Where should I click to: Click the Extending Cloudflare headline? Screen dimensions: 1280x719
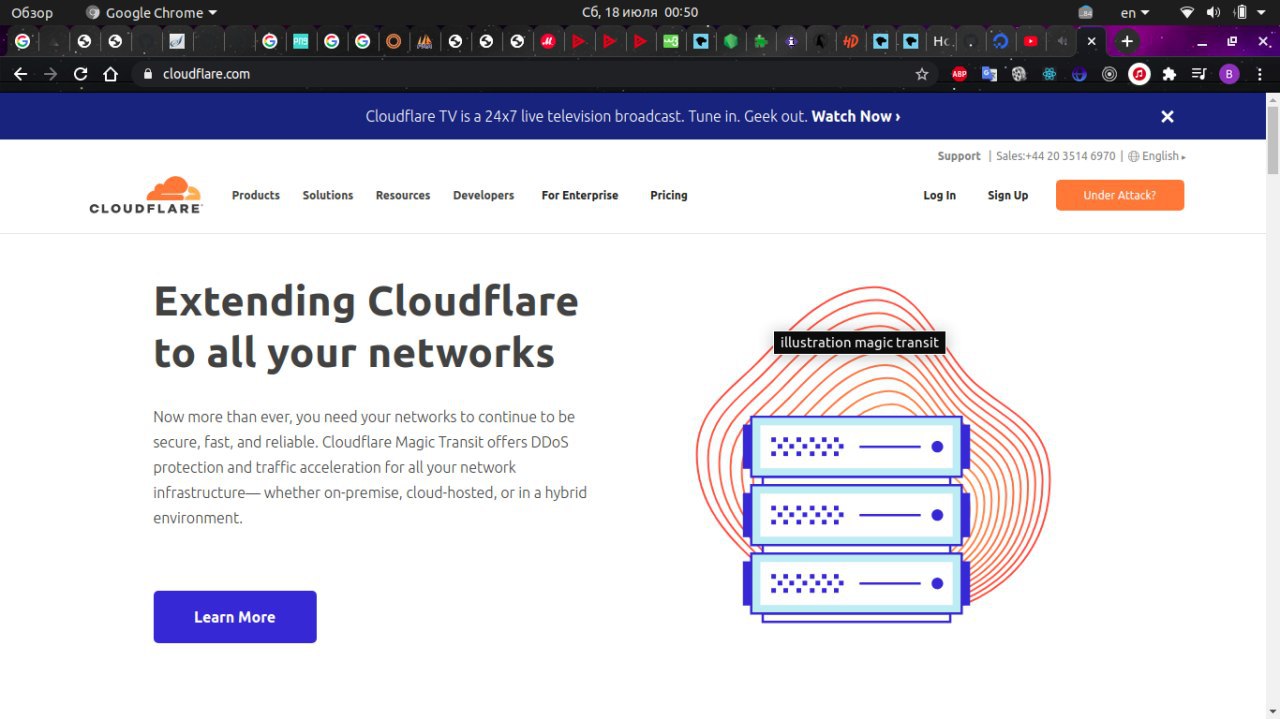click(x=366, y=327)
